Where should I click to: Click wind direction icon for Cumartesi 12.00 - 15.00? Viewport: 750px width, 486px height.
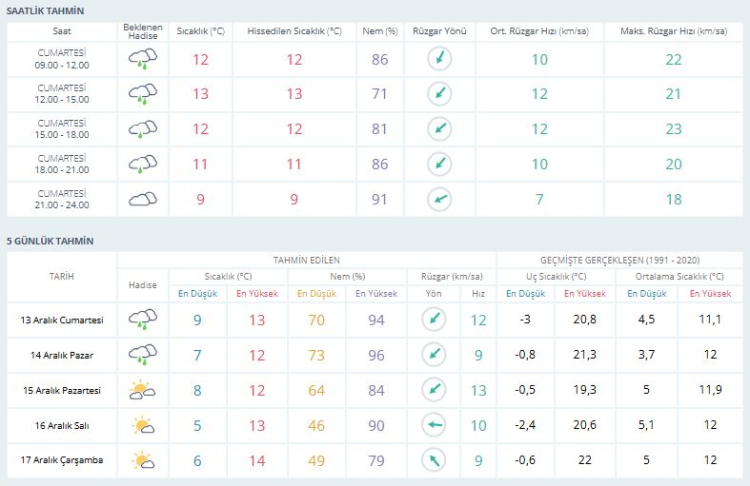point(439,94)
